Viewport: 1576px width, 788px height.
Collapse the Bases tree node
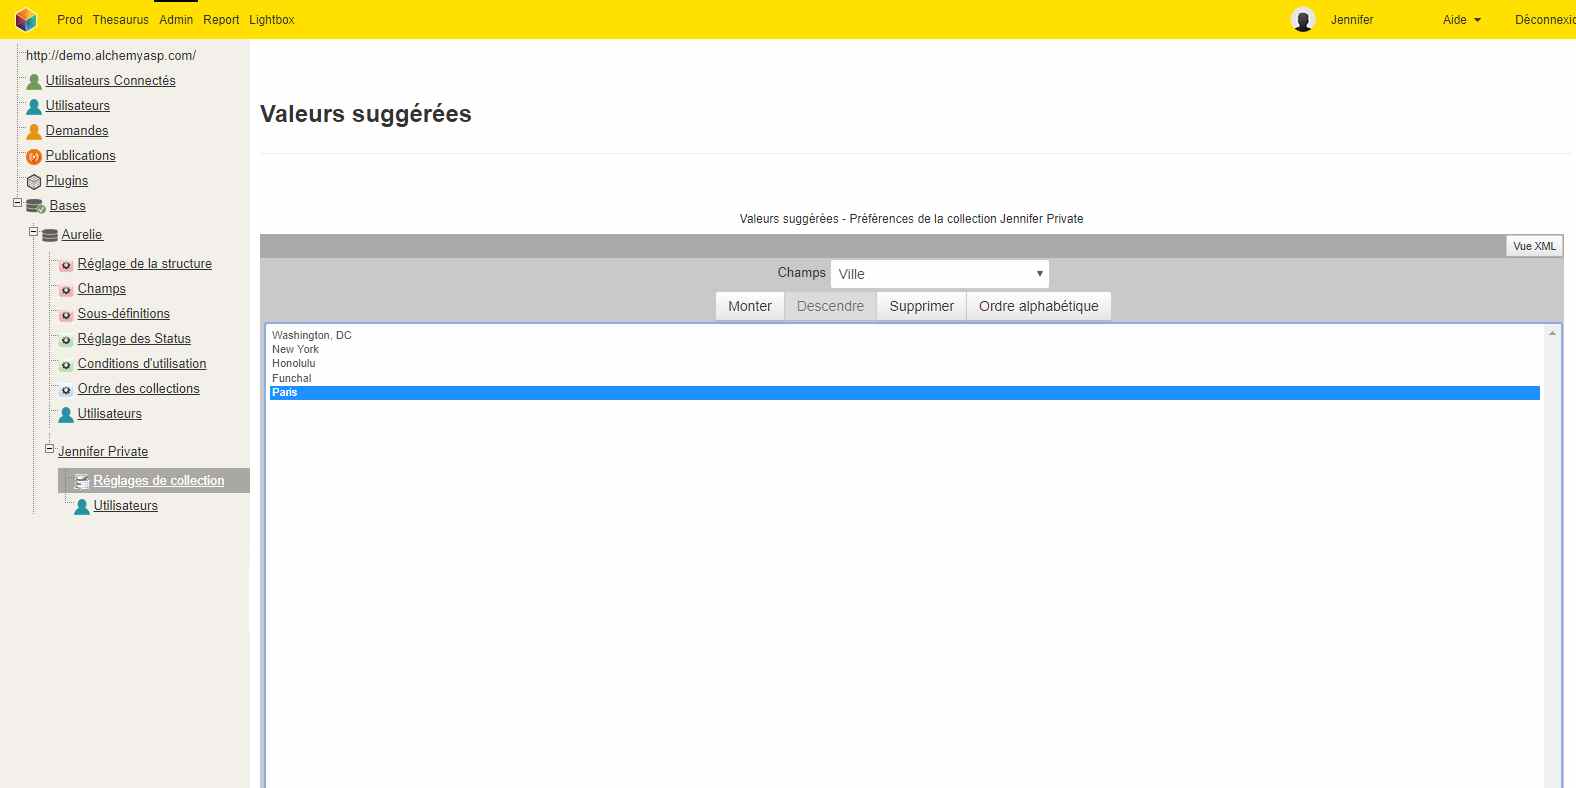point(17,203)
